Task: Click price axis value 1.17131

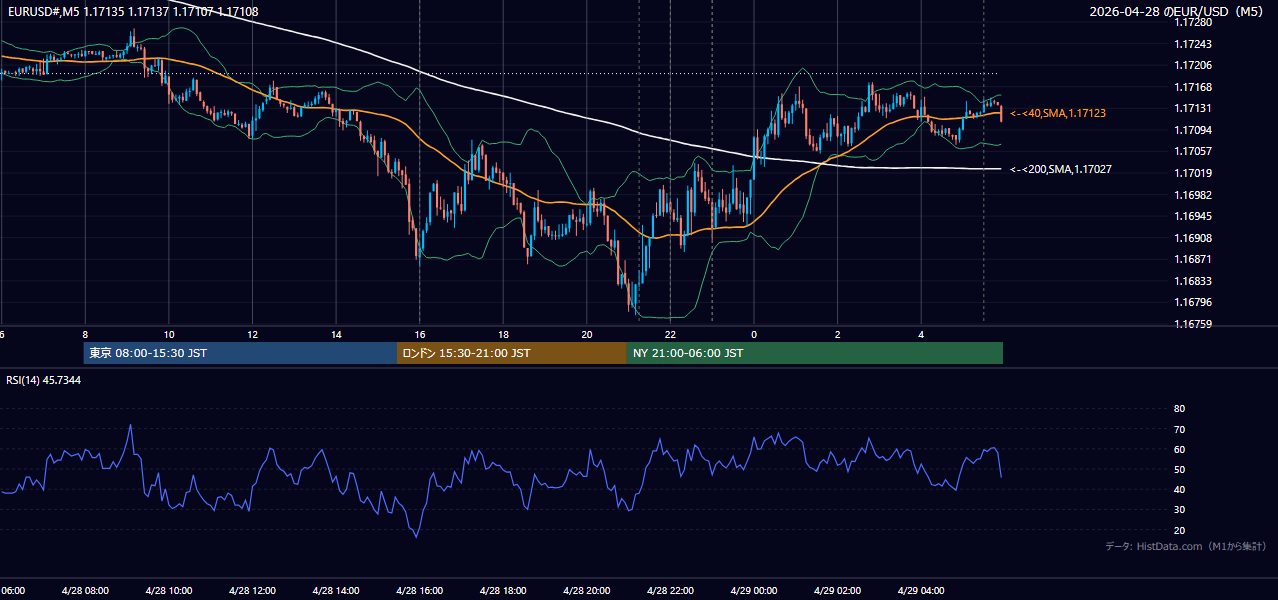Action: (x=1193, y=108)
